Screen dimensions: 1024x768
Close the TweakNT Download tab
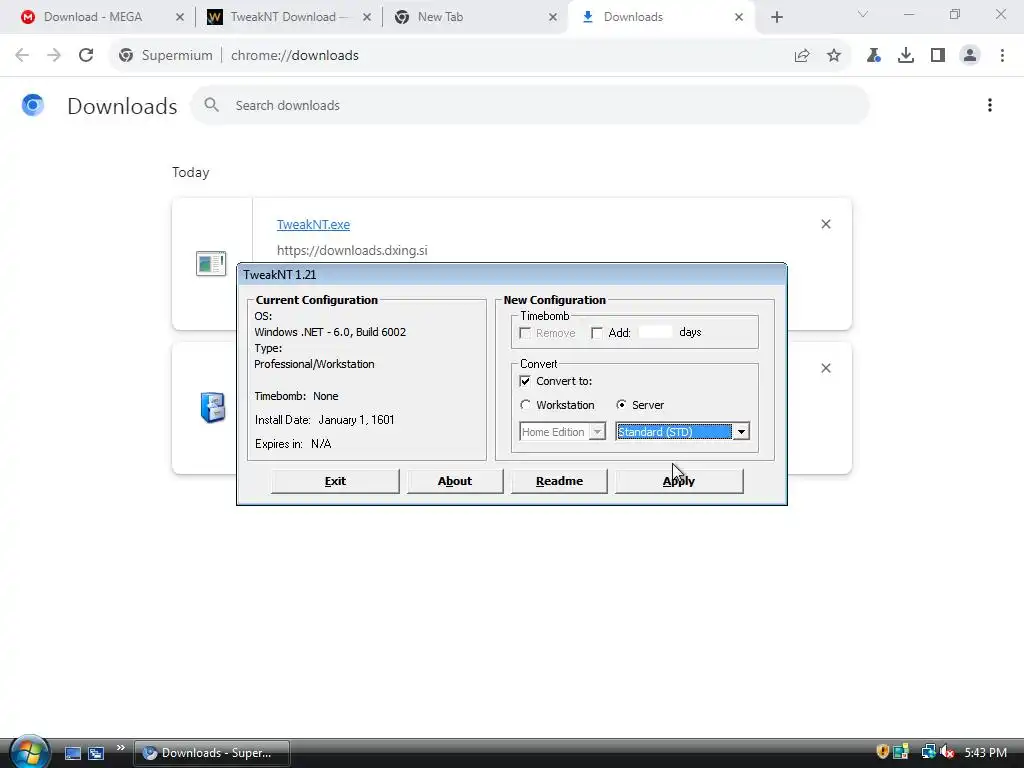click(x=367, y=17)
